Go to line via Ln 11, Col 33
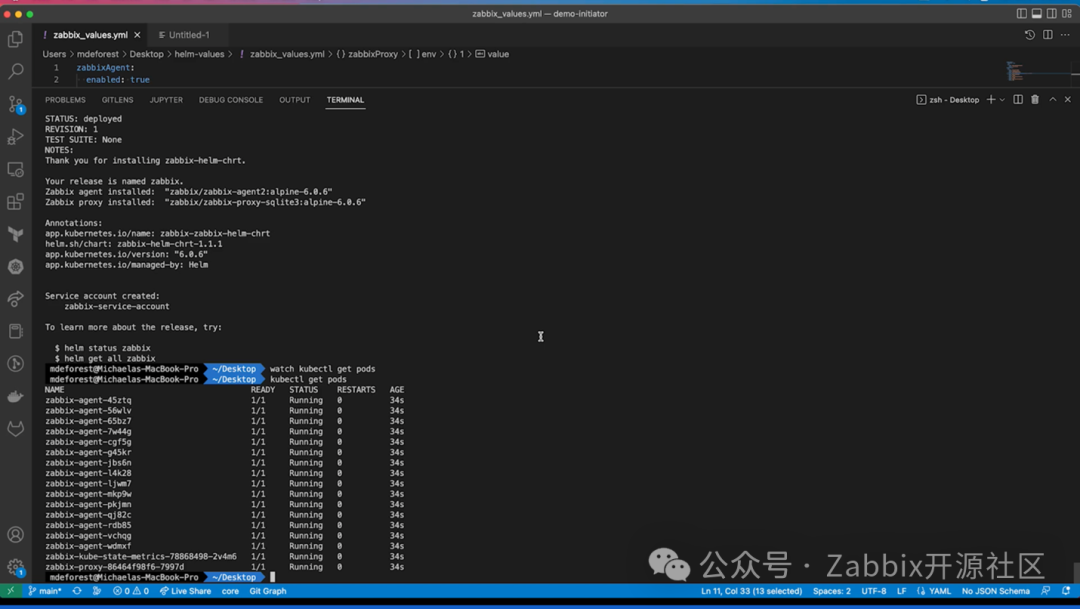Image resolution: width=1080 pixels, height=609 pixels. tap(751, 591)
